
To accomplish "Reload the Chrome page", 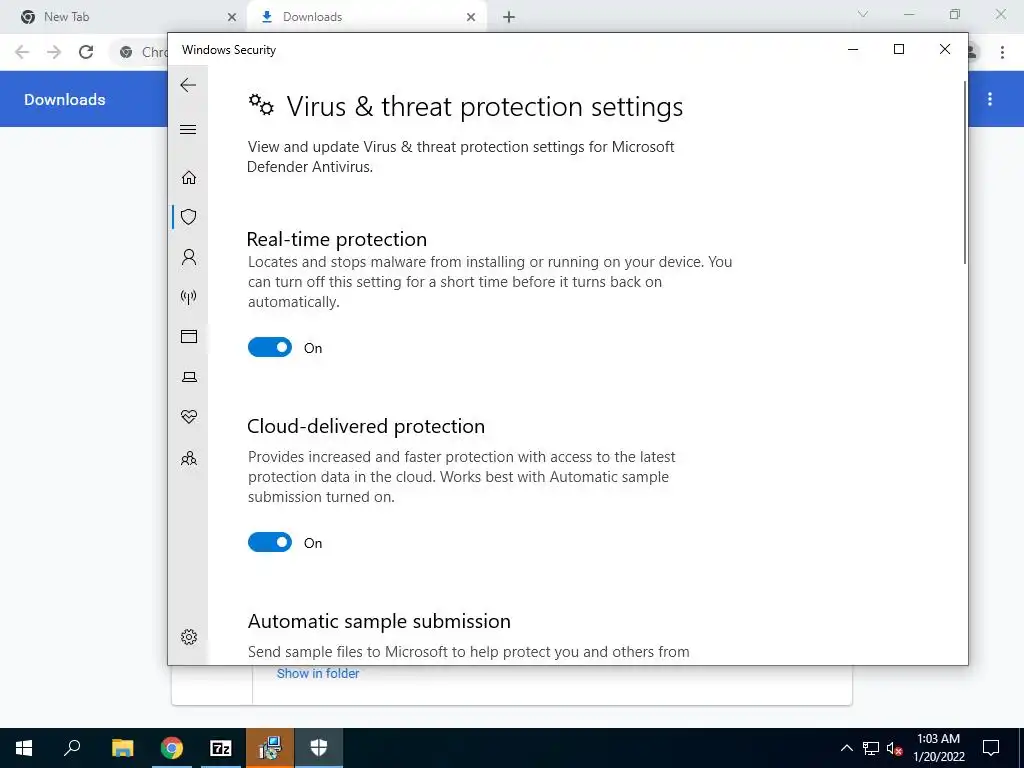I will tap(86, 52).
